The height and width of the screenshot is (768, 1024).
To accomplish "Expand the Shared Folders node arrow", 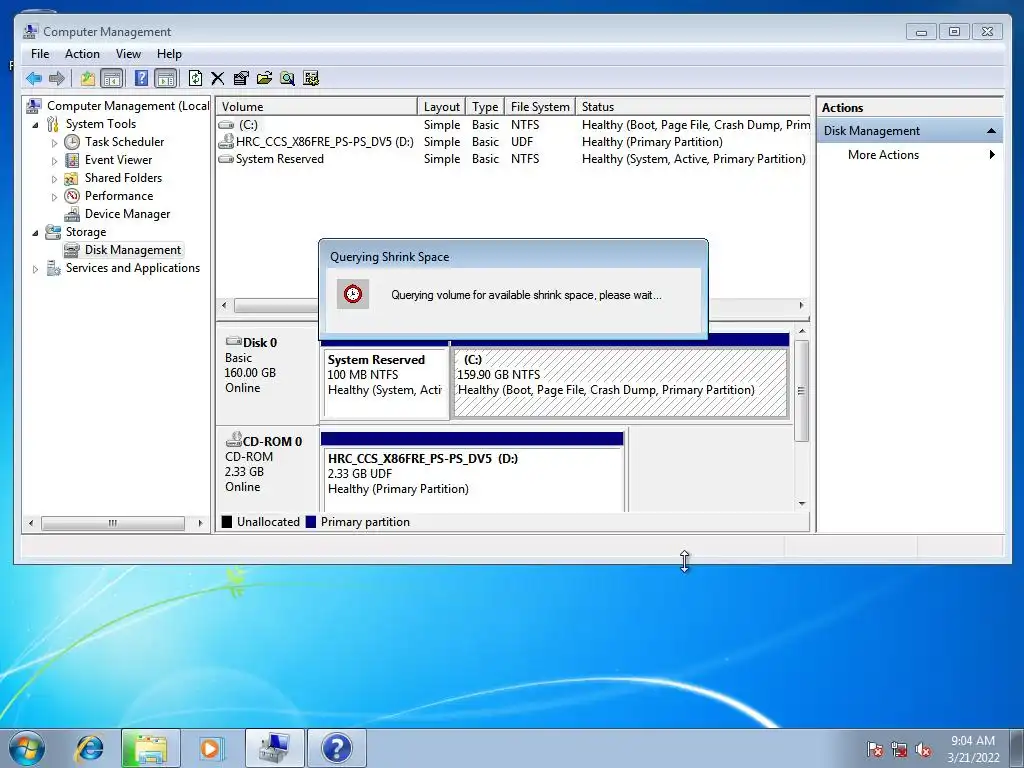I will [54, 178].
